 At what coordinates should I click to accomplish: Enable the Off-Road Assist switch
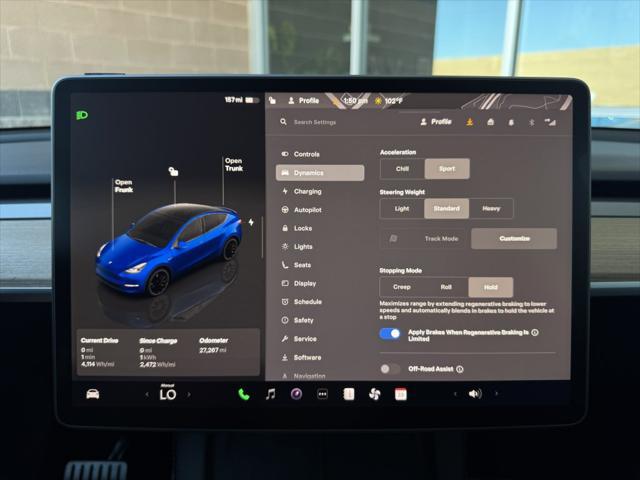[390, 369]
